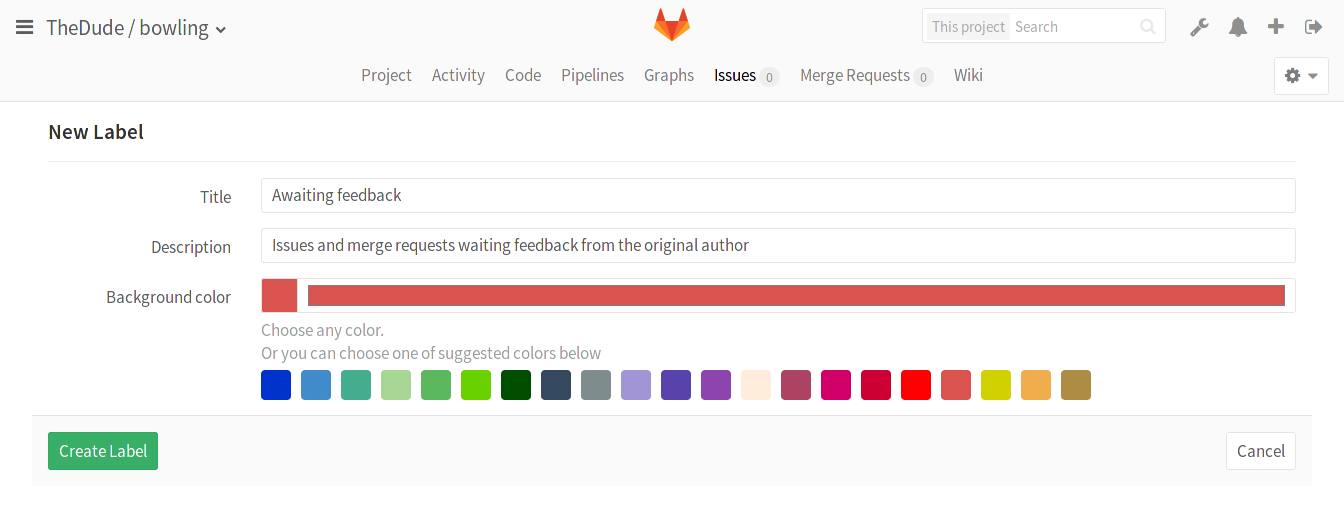Open notifications bell icon

click(1238, 27)
